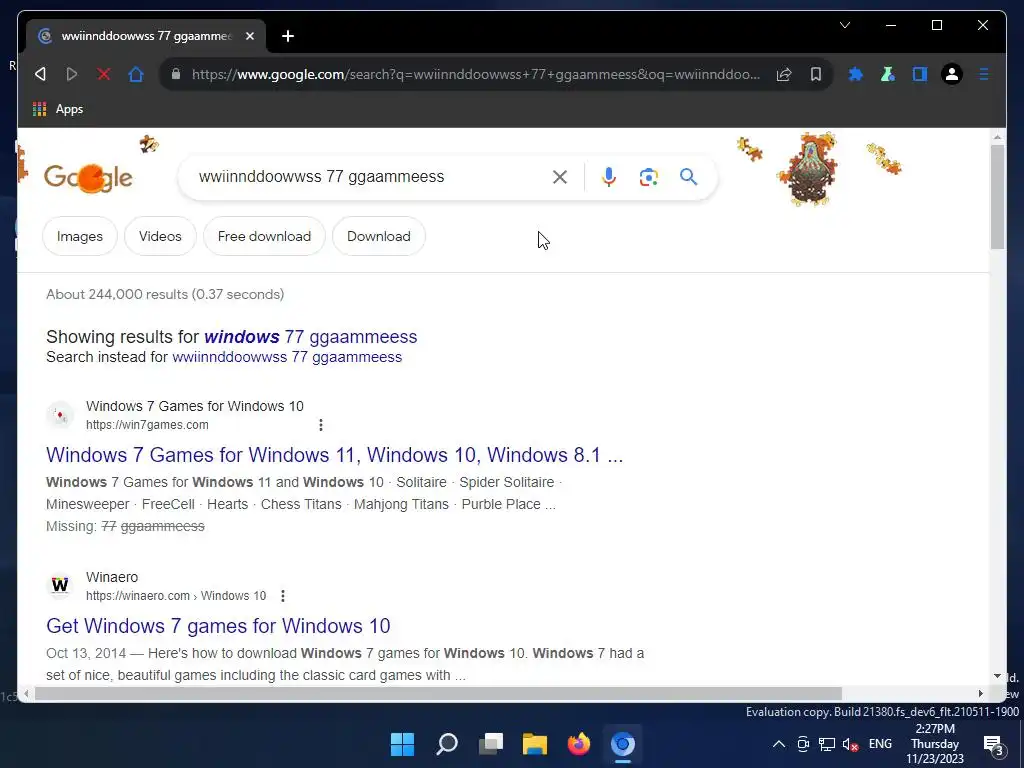1024x768 pixels.
Task: Click the forward navigation arrow
Action: (72, 74)
